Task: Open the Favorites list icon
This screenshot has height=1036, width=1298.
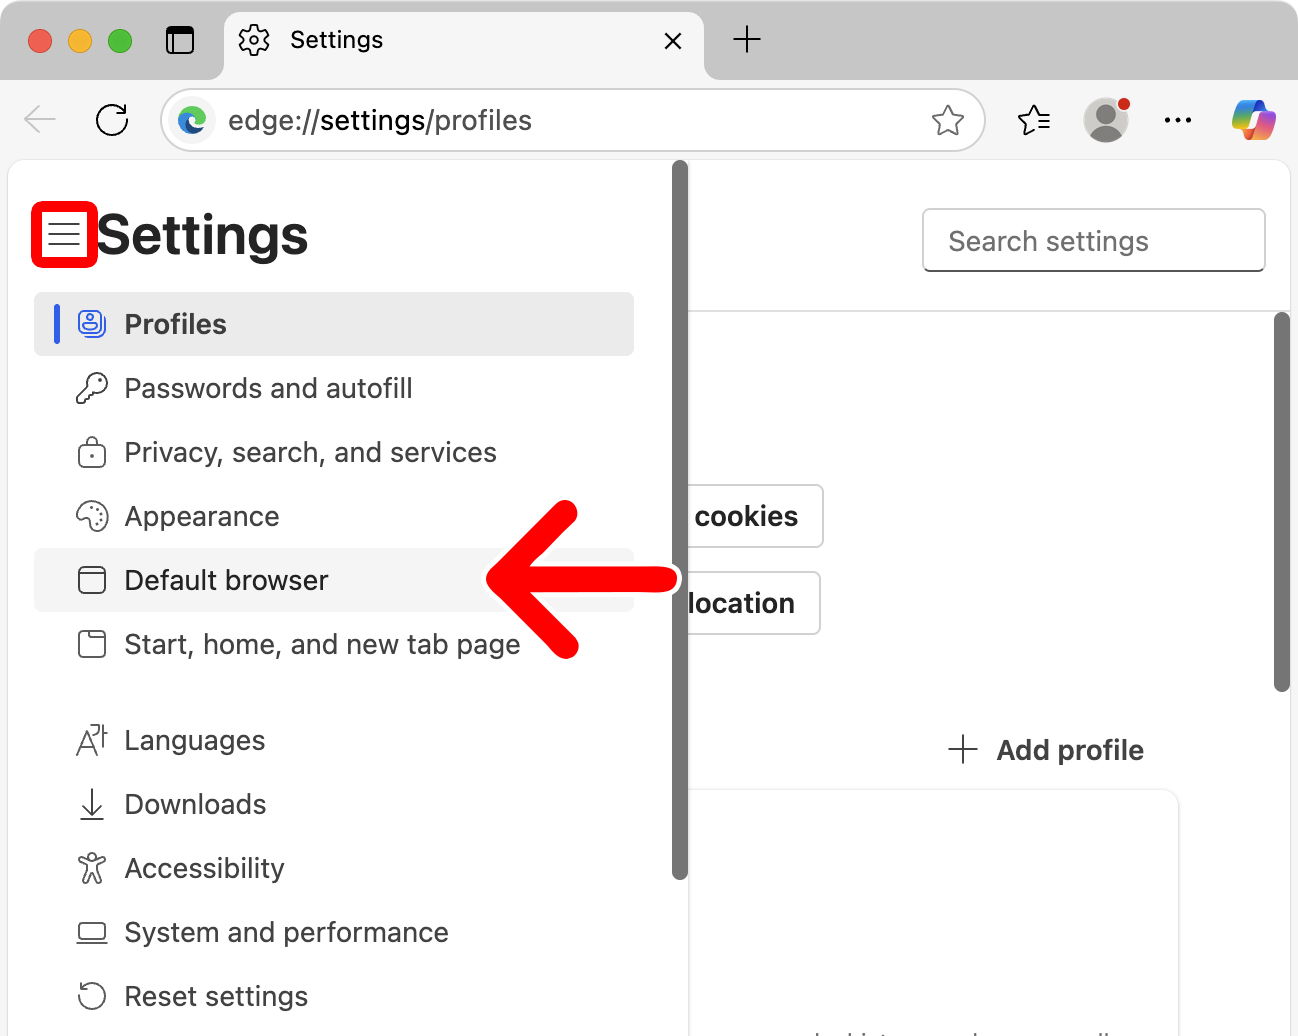Action: (x=1033, y=120)
